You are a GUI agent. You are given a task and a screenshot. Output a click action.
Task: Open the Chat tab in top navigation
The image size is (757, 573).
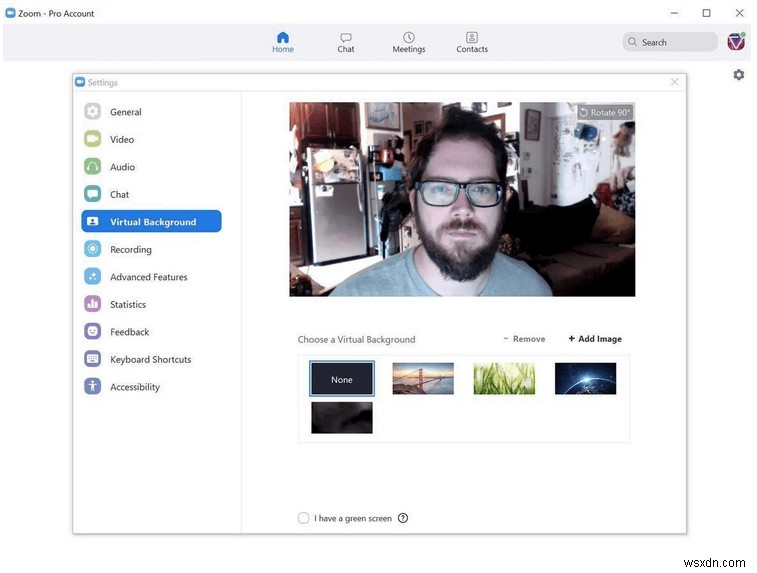[x=346, y=42]
